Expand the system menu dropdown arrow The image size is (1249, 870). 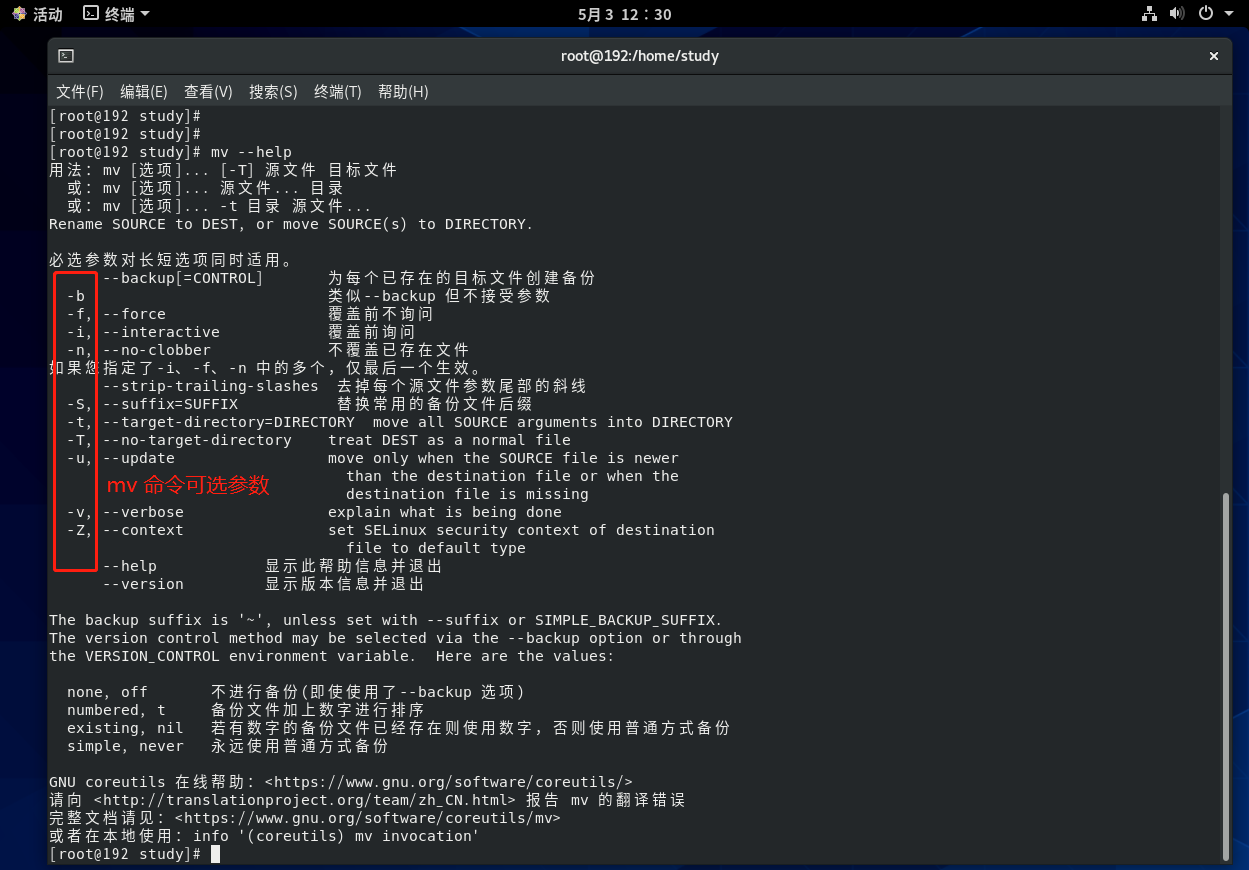coord(1229,14)
